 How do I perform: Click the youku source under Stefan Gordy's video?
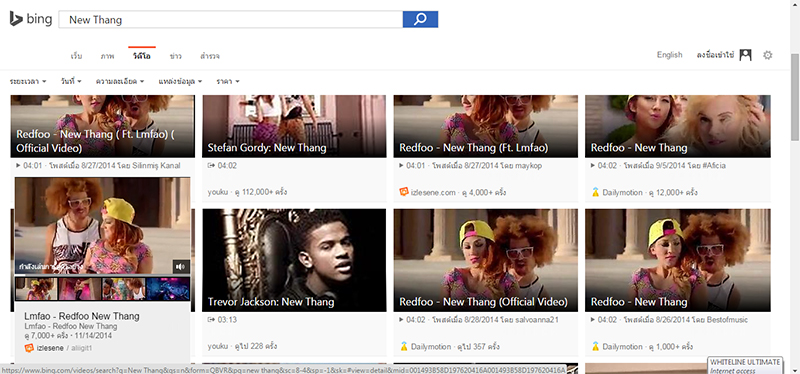click(217, 192)
